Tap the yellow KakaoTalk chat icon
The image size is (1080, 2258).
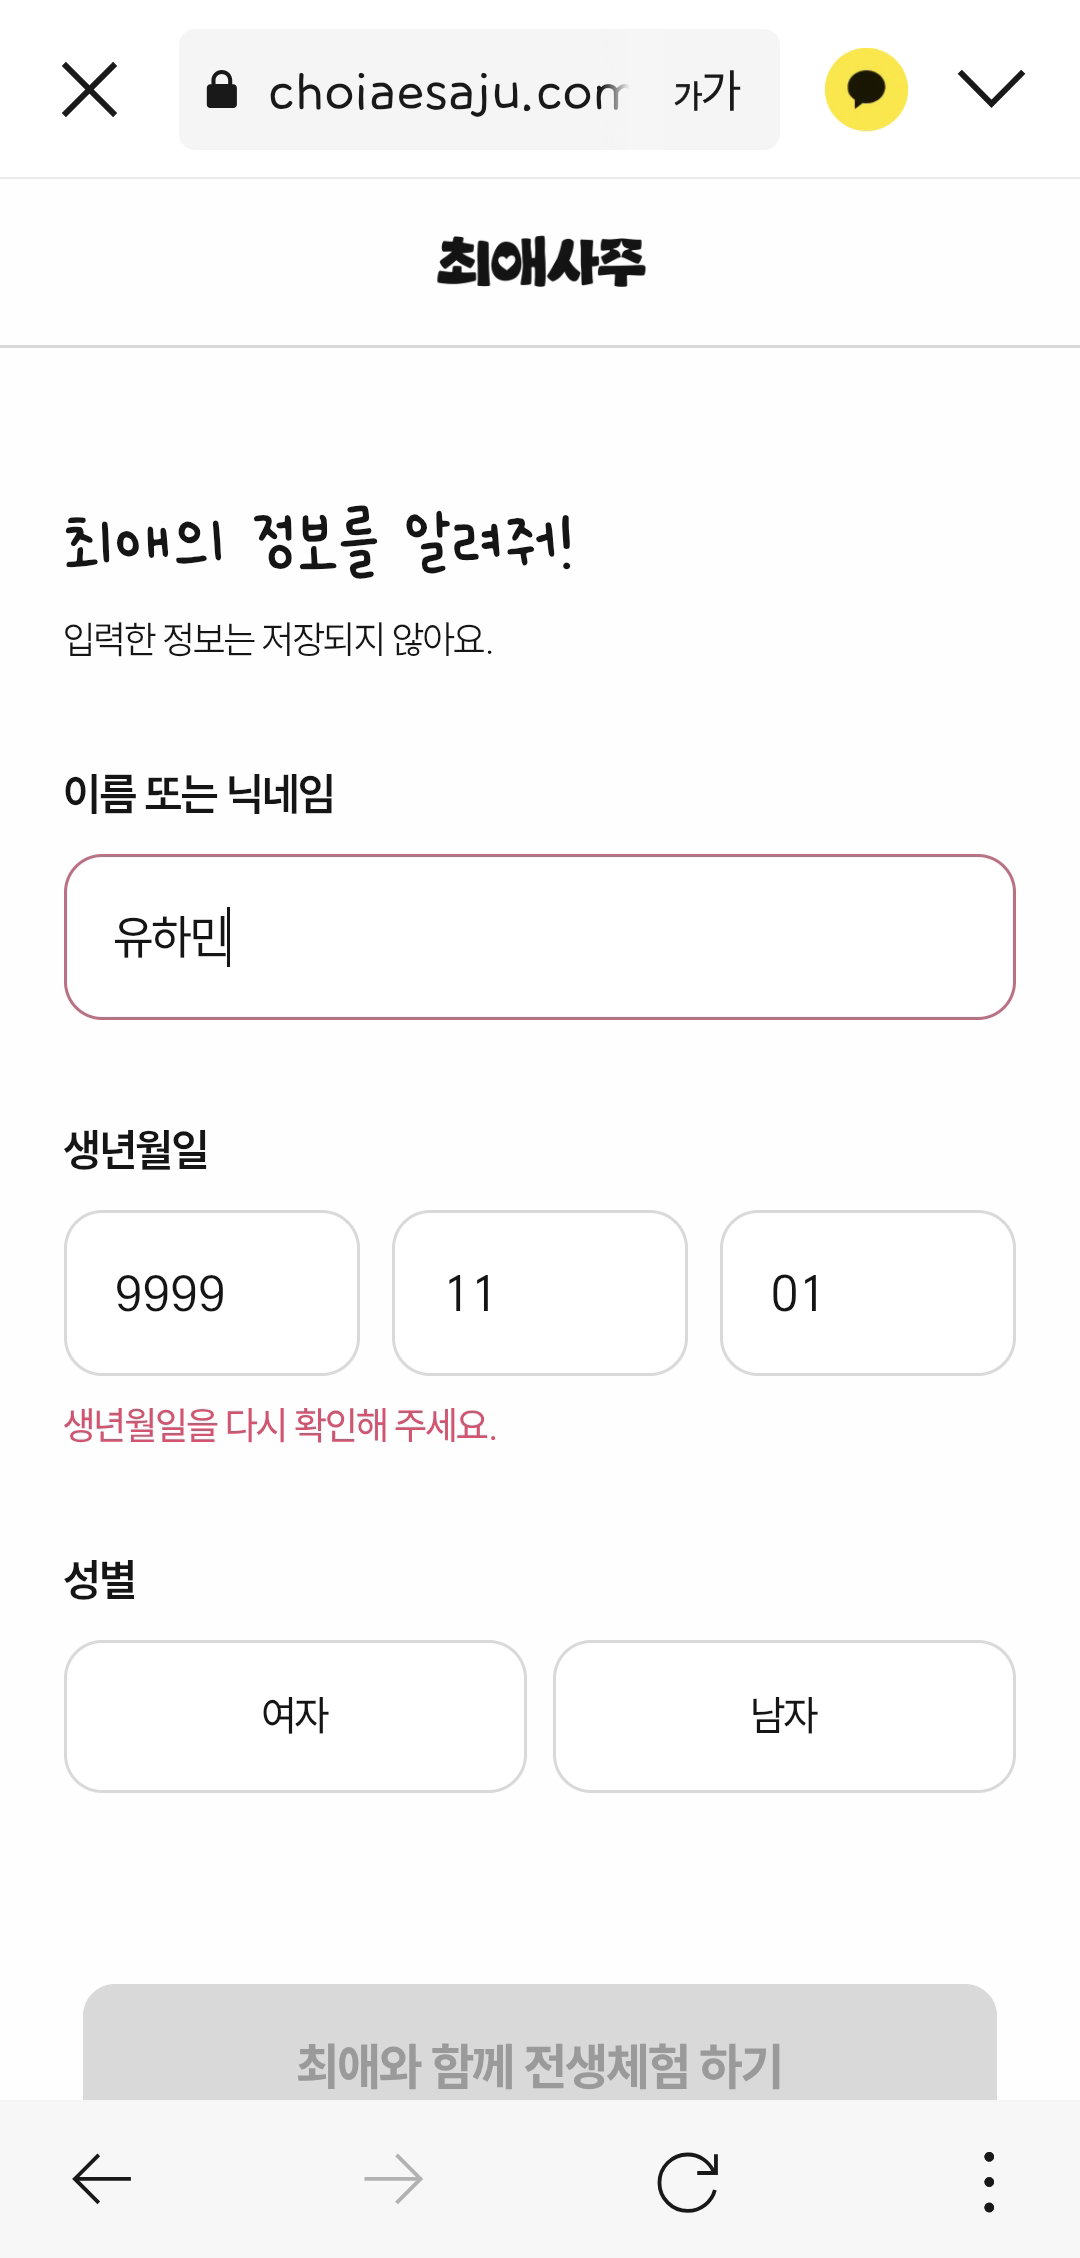pos(866,89)
